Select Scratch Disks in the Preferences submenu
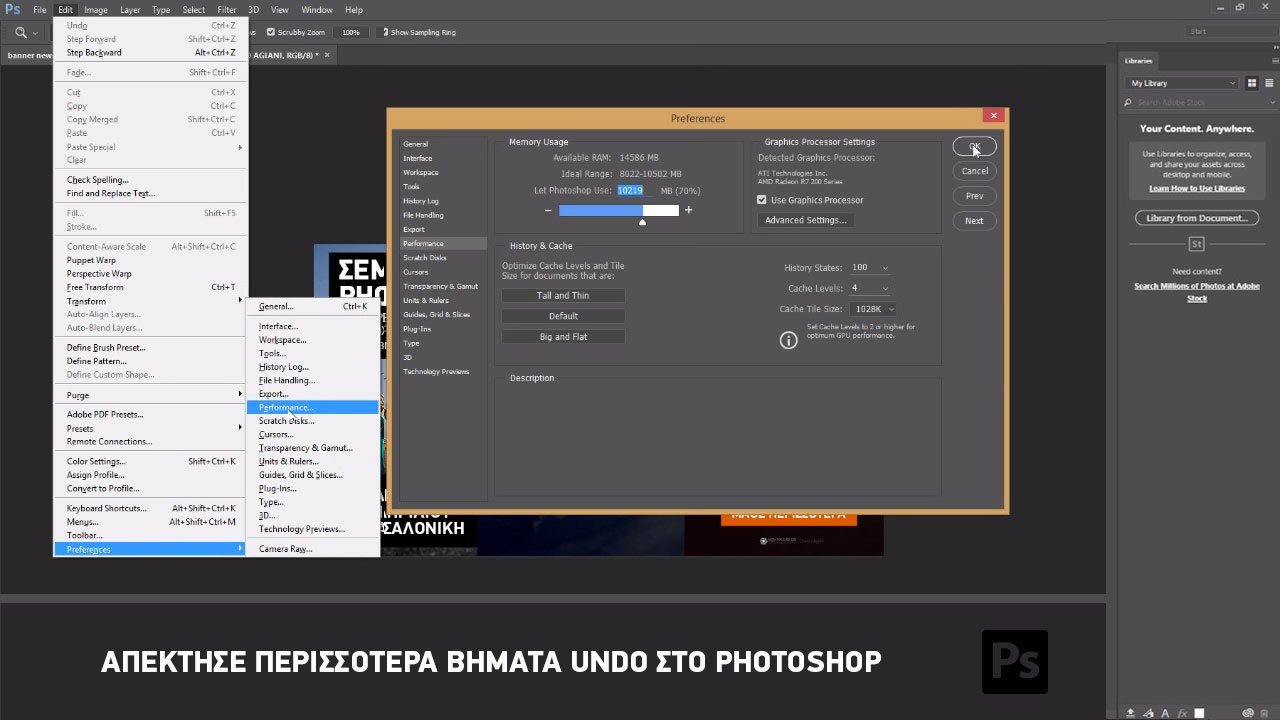This screenshot has width=1280, height=720. [286, 421]
